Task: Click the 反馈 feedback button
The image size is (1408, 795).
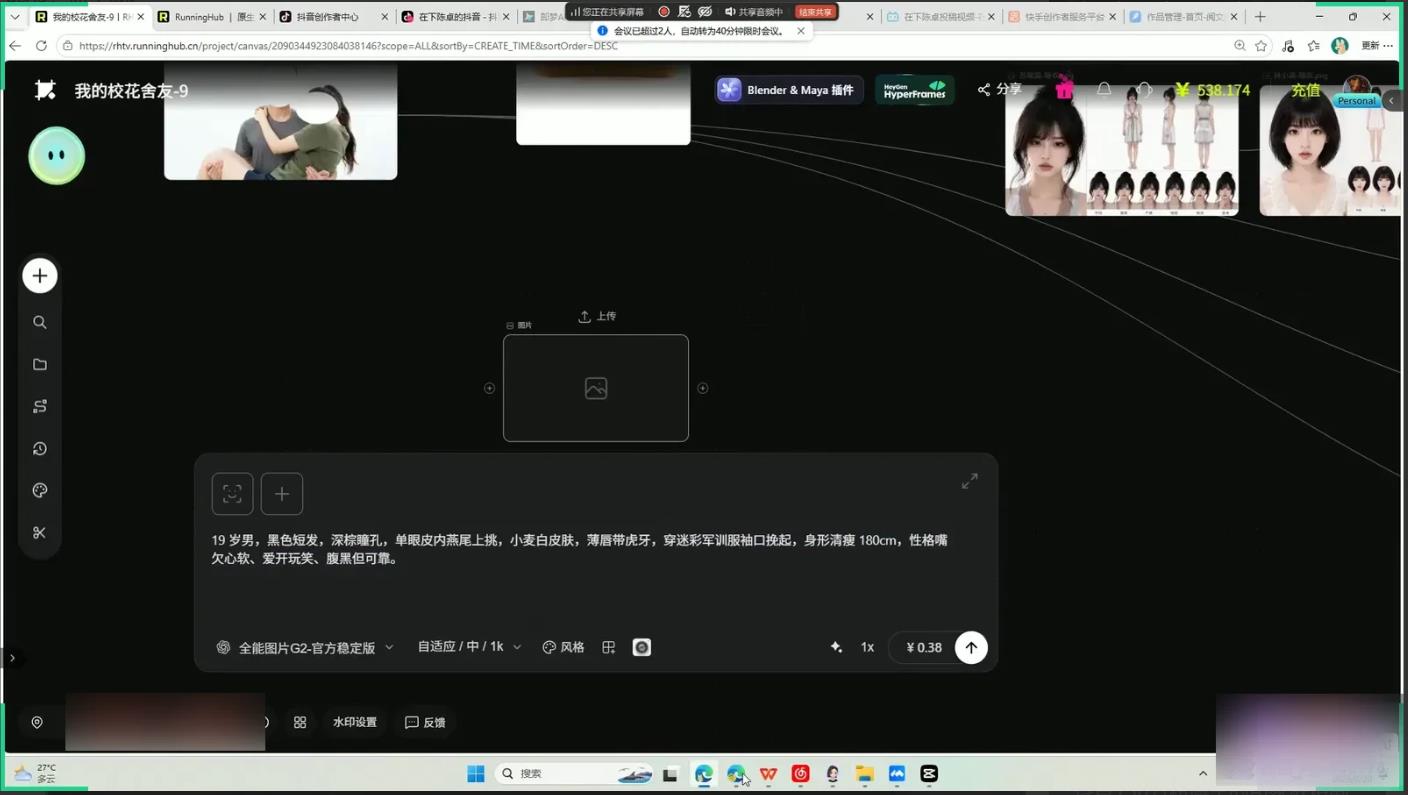Action: coord(425,722)
